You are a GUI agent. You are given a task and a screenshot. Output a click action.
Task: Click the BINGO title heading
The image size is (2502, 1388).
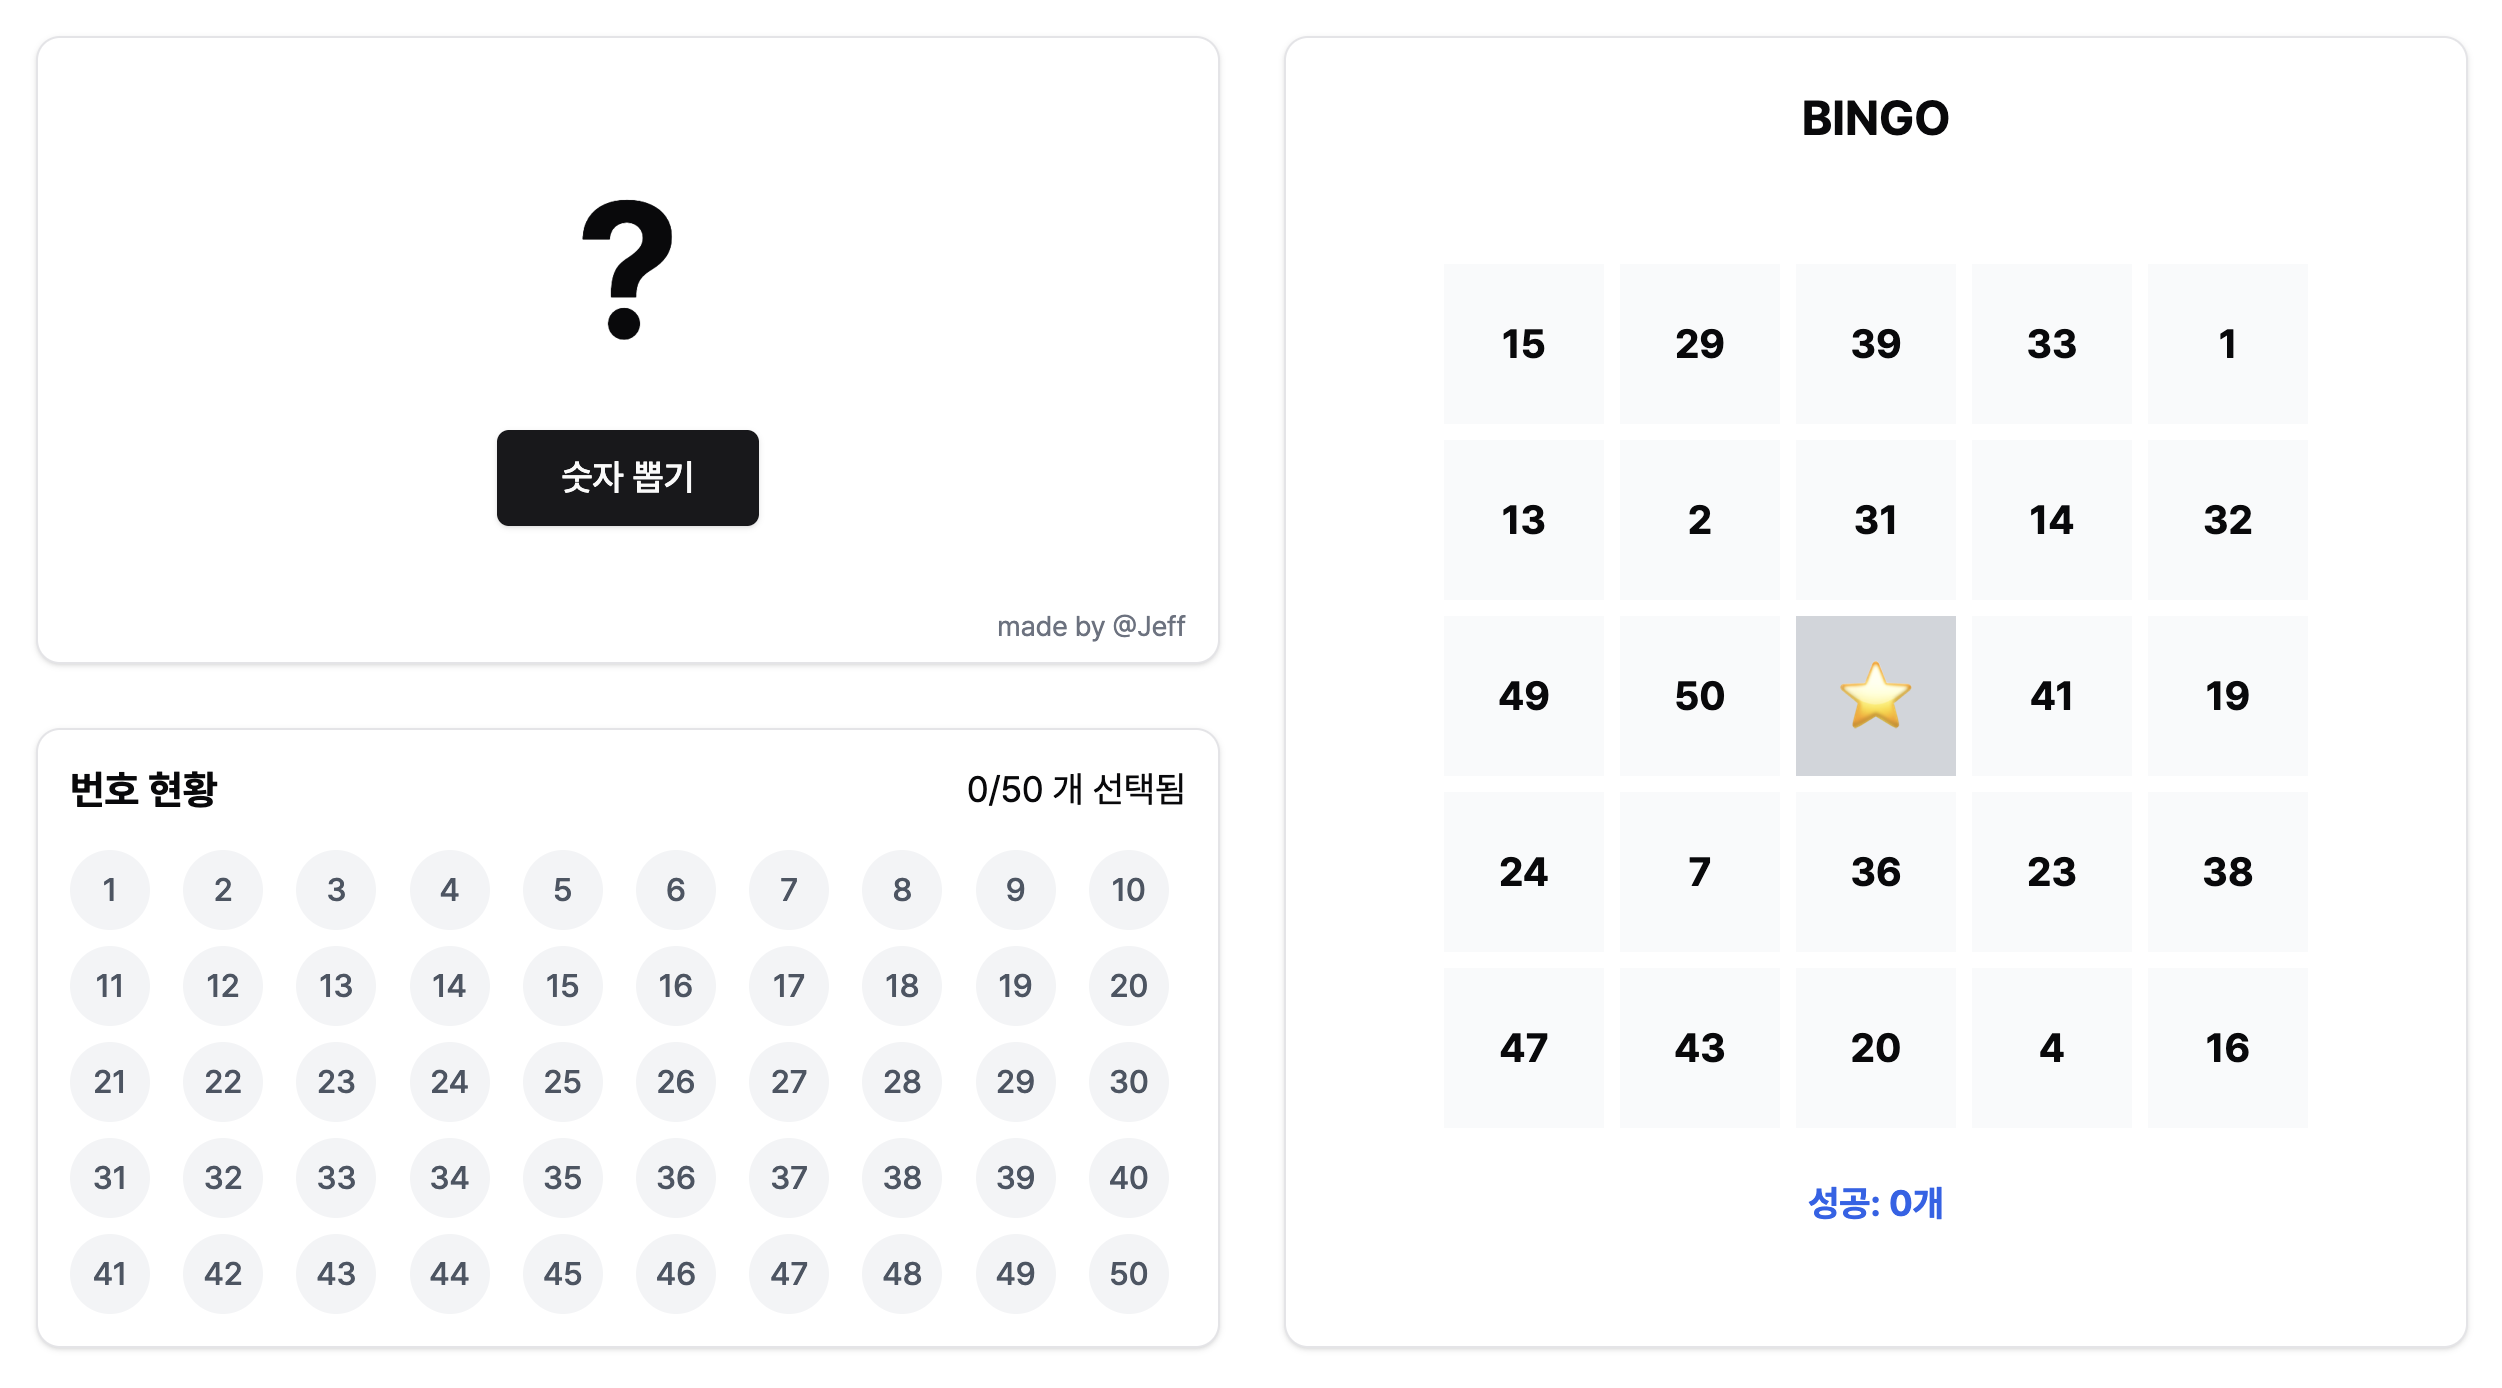[1875, 119]
